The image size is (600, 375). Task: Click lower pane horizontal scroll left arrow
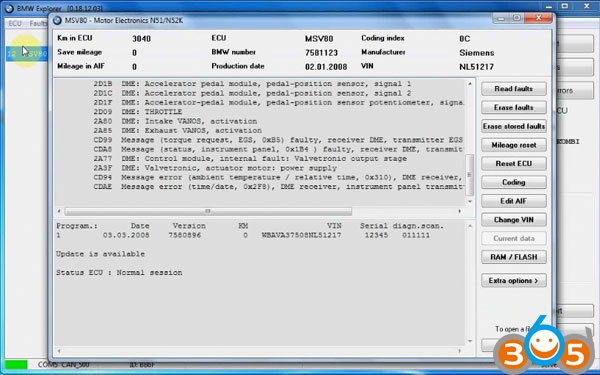tap(59, 351)
